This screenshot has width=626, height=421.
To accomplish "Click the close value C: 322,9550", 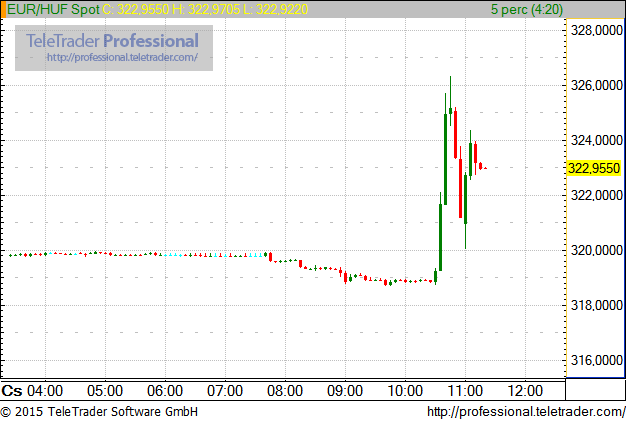I will click(x=135, y=9).
